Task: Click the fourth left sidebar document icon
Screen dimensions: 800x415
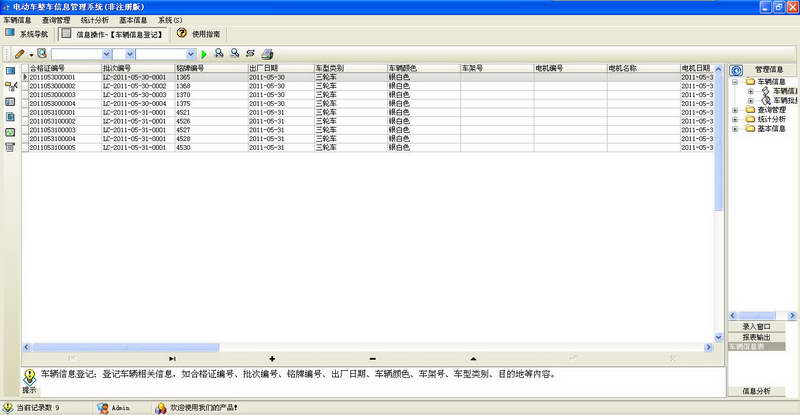Action: click(x=10, y=117)
